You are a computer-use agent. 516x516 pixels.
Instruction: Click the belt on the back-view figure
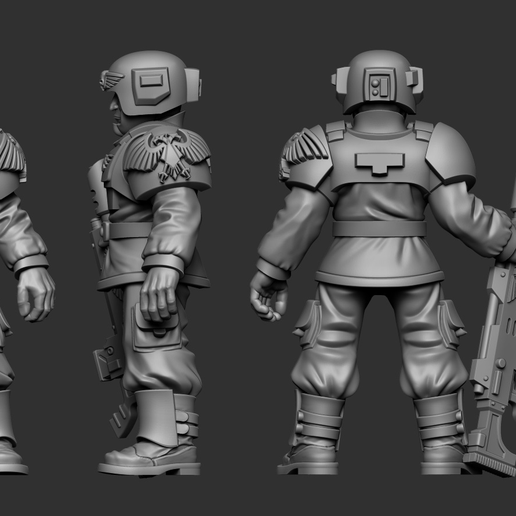coord(380,229)
